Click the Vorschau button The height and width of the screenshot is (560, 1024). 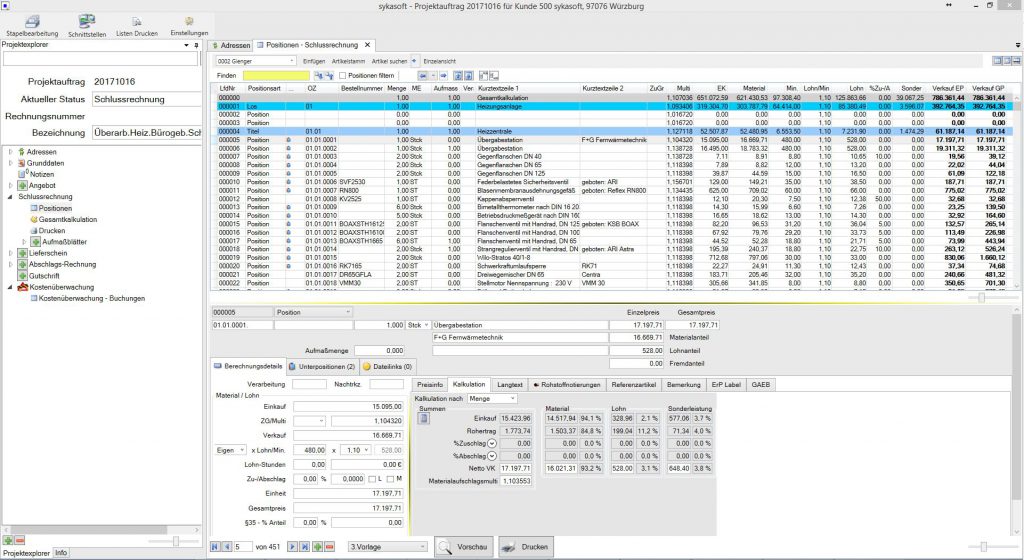463,547
